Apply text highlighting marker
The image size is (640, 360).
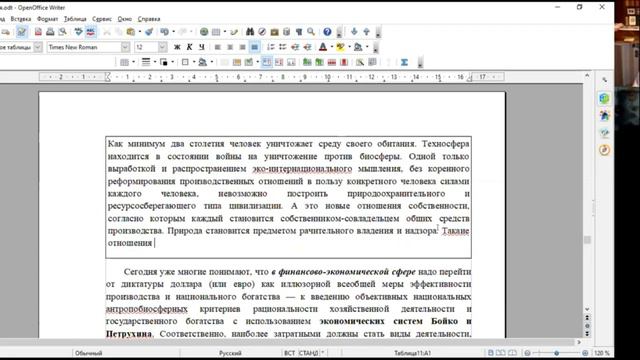tap(340, 47)
